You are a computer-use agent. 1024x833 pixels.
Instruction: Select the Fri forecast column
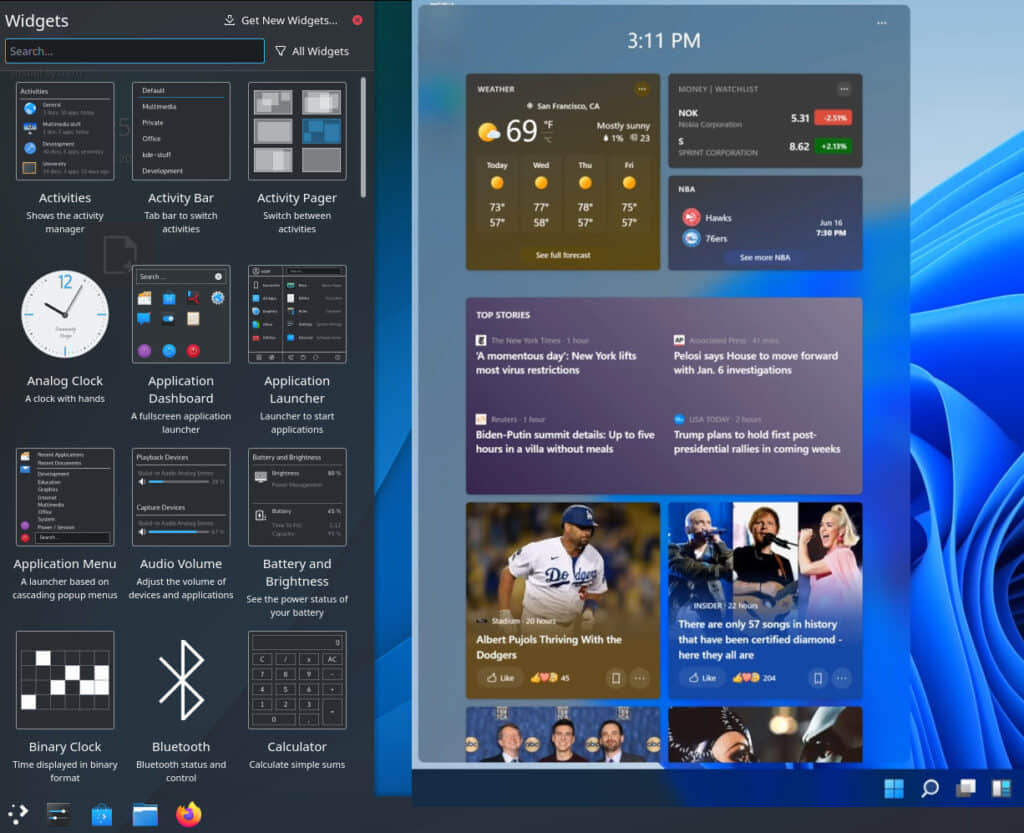[x=629, y=195]
